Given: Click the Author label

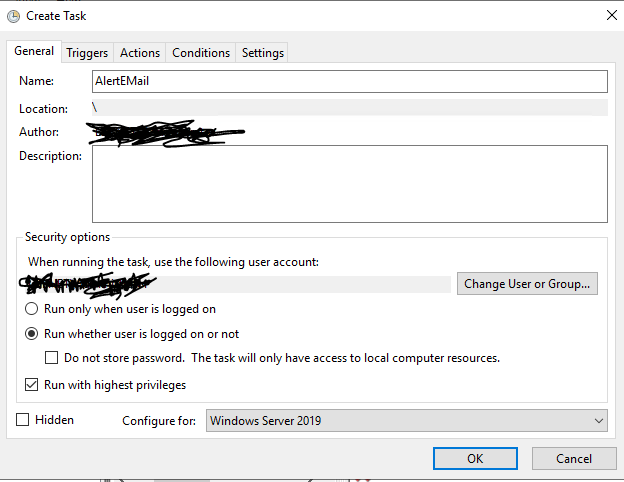Looking at the screenshot, I should (x=39, y=132).
